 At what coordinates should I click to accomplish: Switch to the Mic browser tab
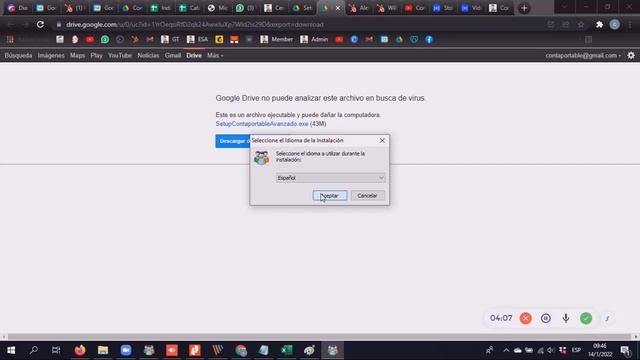(218, 8)
